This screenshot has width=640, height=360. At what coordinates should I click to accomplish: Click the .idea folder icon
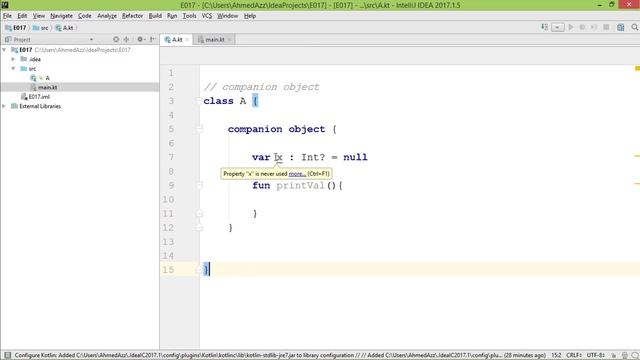[24, 59]
